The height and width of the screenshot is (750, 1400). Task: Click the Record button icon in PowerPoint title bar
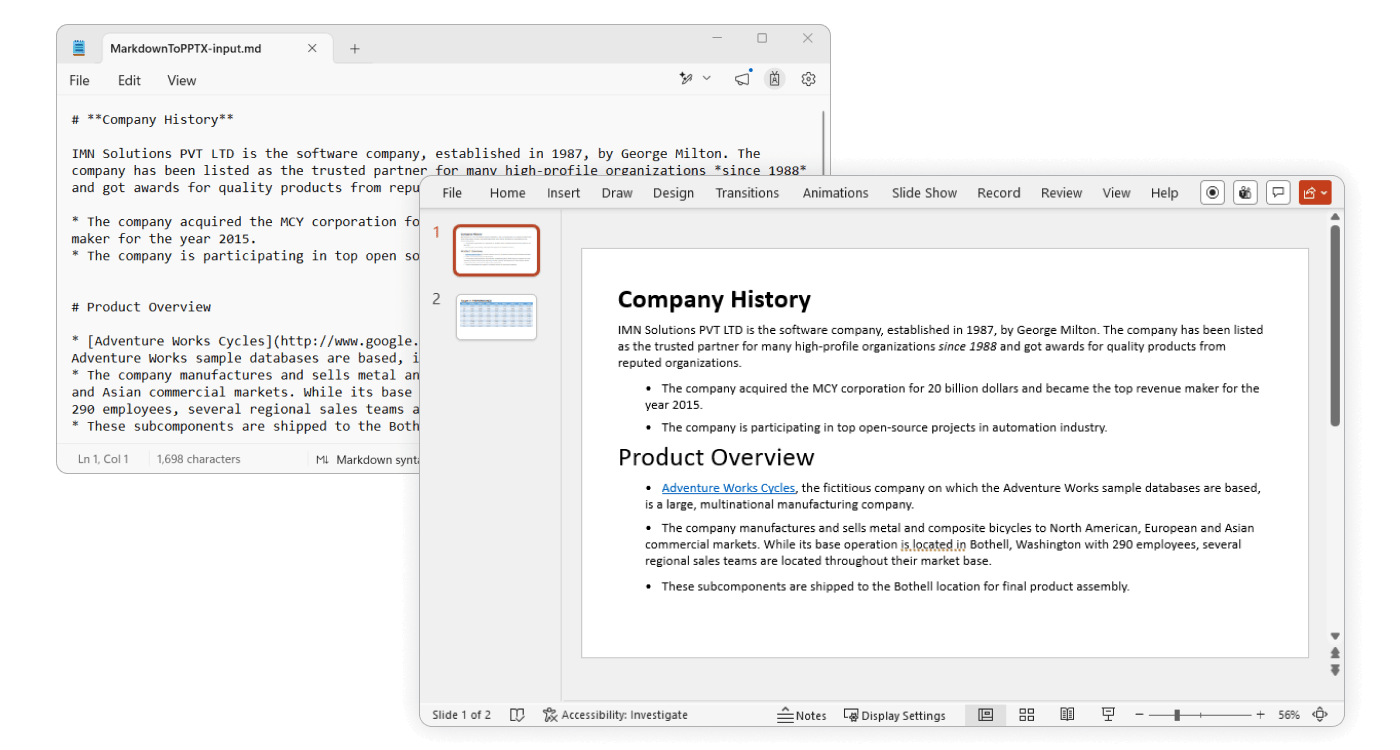pos(1213,193)
